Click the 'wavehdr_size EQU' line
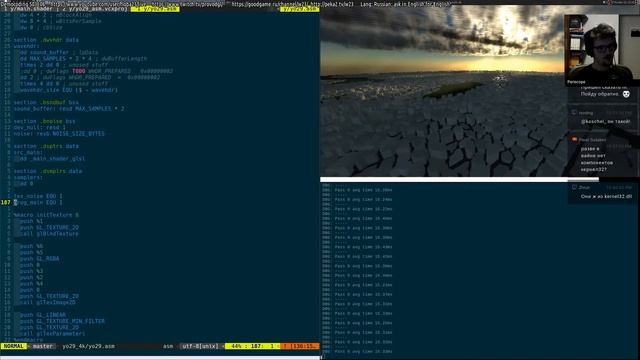Image resolution: width=640 pixels, height=360 pixels. click(69, 90)
